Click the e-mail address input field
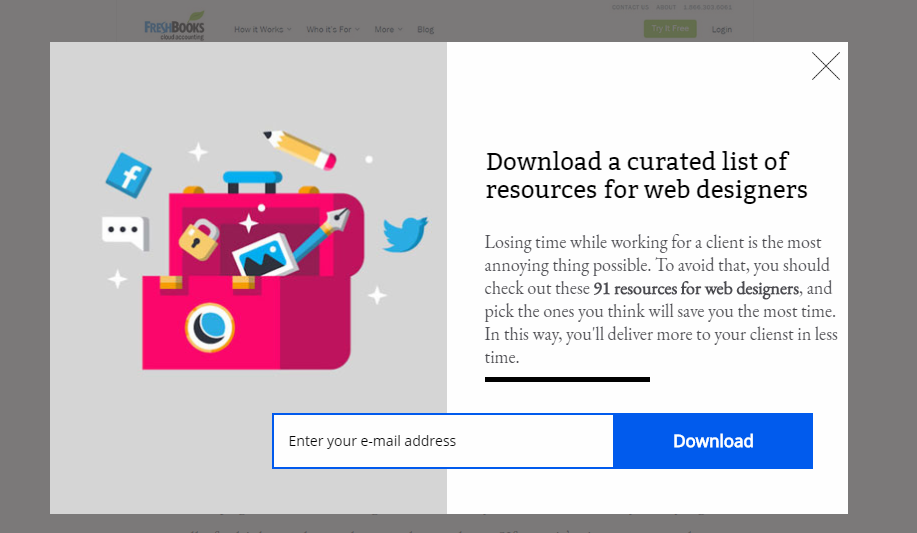 tap(443, 441)
